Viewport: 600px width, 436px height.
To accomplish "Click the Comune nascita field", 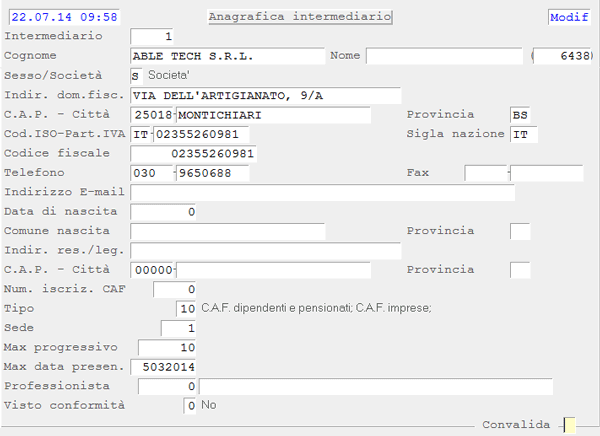I will point(227,231).
